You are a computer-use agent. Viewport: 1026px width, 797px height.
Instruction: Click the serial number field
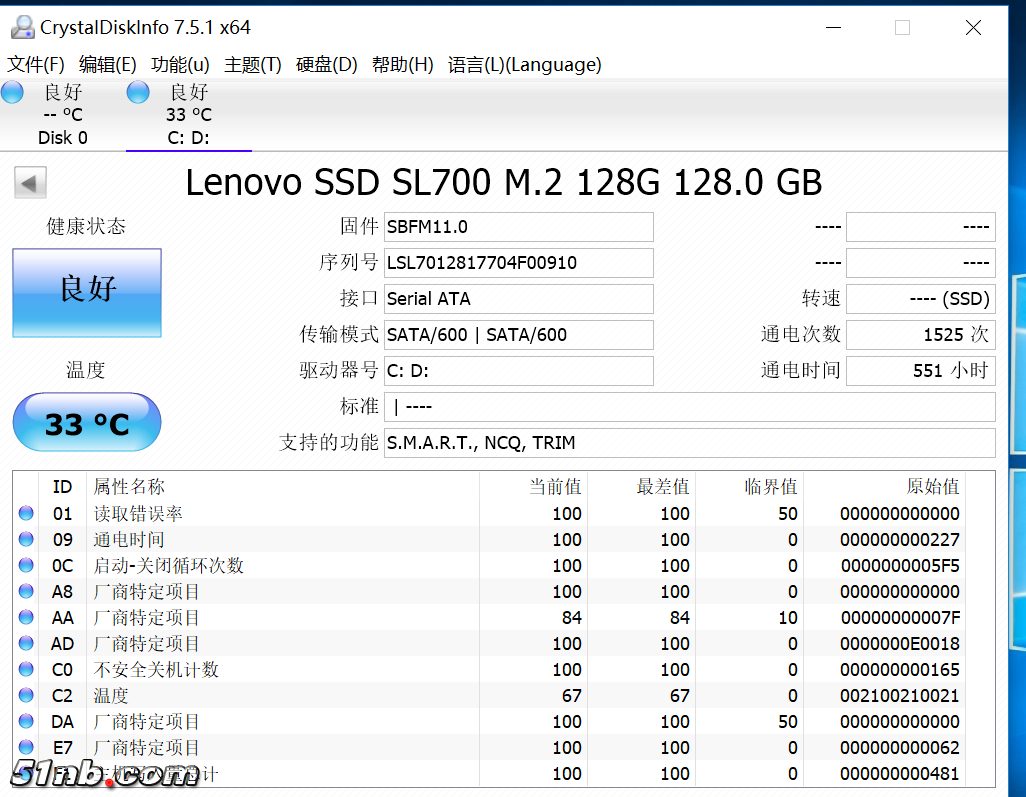(518, 263)
